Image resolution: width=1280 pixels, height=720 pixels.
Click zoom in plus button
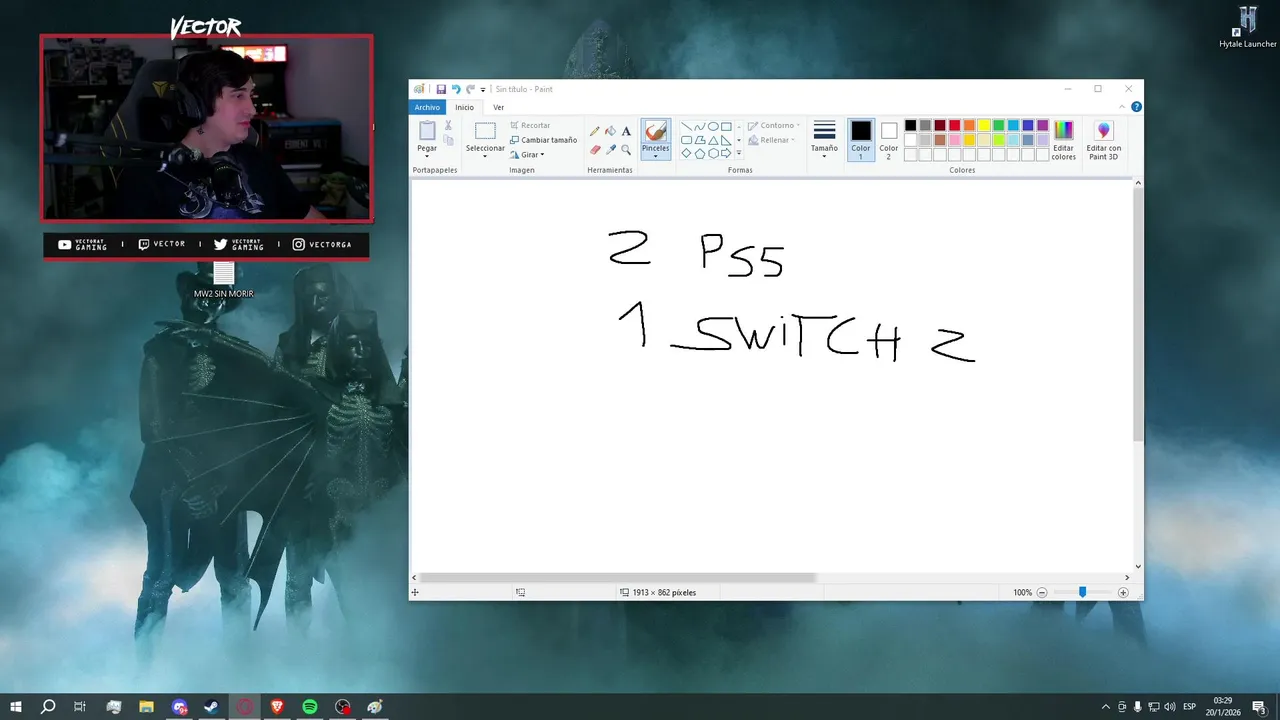1123,593
